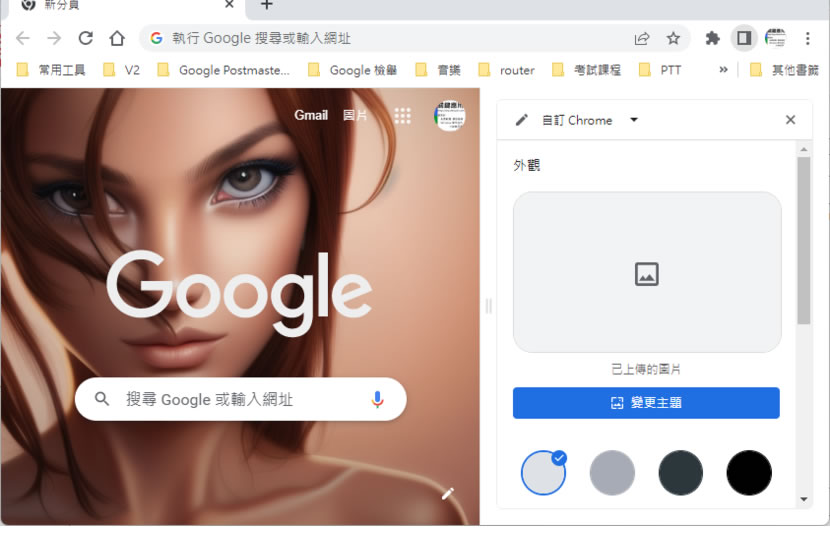Open the 圖片 images link
This screenshot has width=830, height=548.
[355, 115]
